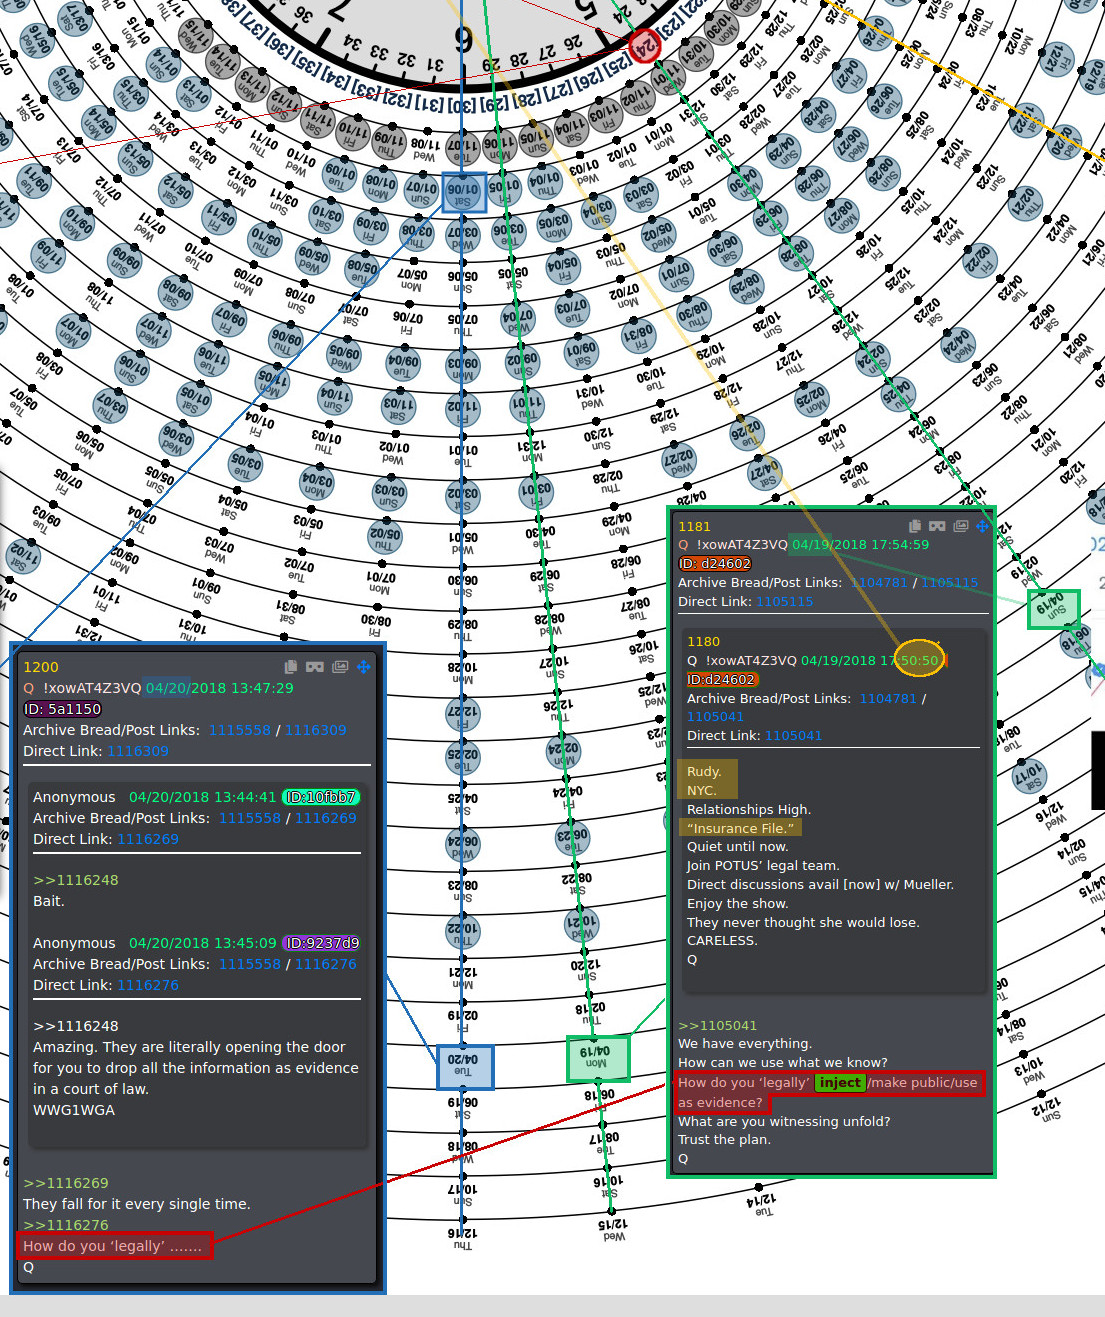Click timestamp 04/20/2018 13:47:29
Image resolution: width=1105 pixels, height=1317 pixels.
click(220, 688)
